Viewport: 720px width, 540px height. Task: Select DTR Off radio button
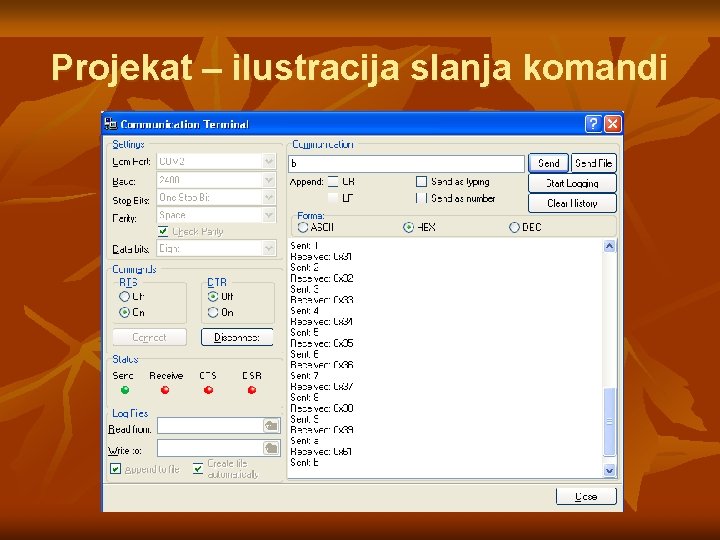click(x=213, y=297)
